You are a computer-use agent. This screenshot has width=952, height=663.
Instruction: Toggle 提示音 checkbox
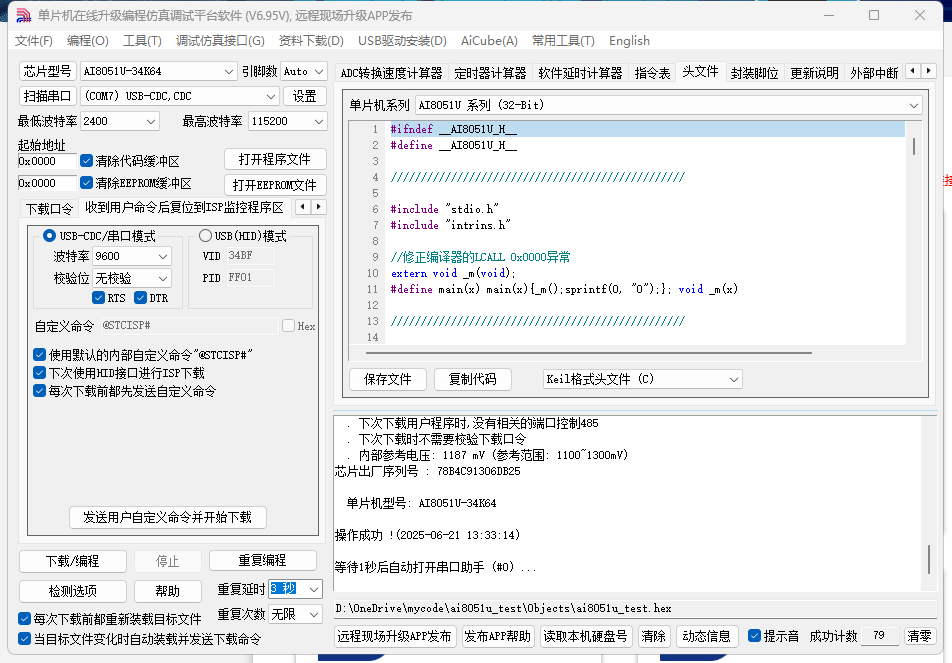point(754,636)
